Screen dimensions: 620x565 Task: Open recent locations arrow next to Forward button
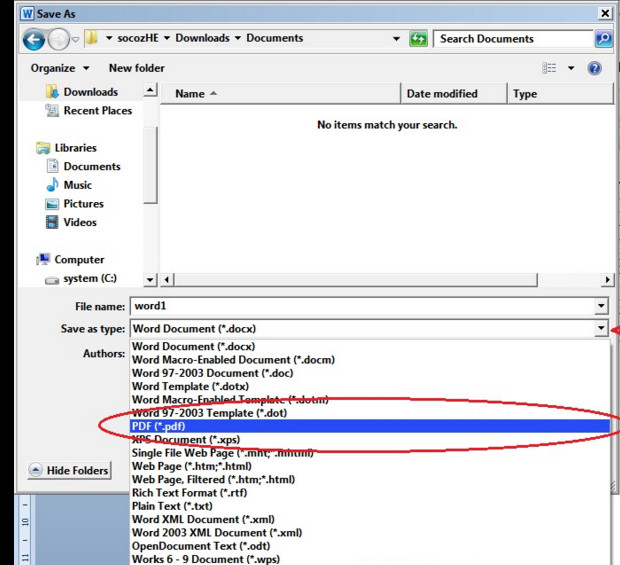[76, 40]
